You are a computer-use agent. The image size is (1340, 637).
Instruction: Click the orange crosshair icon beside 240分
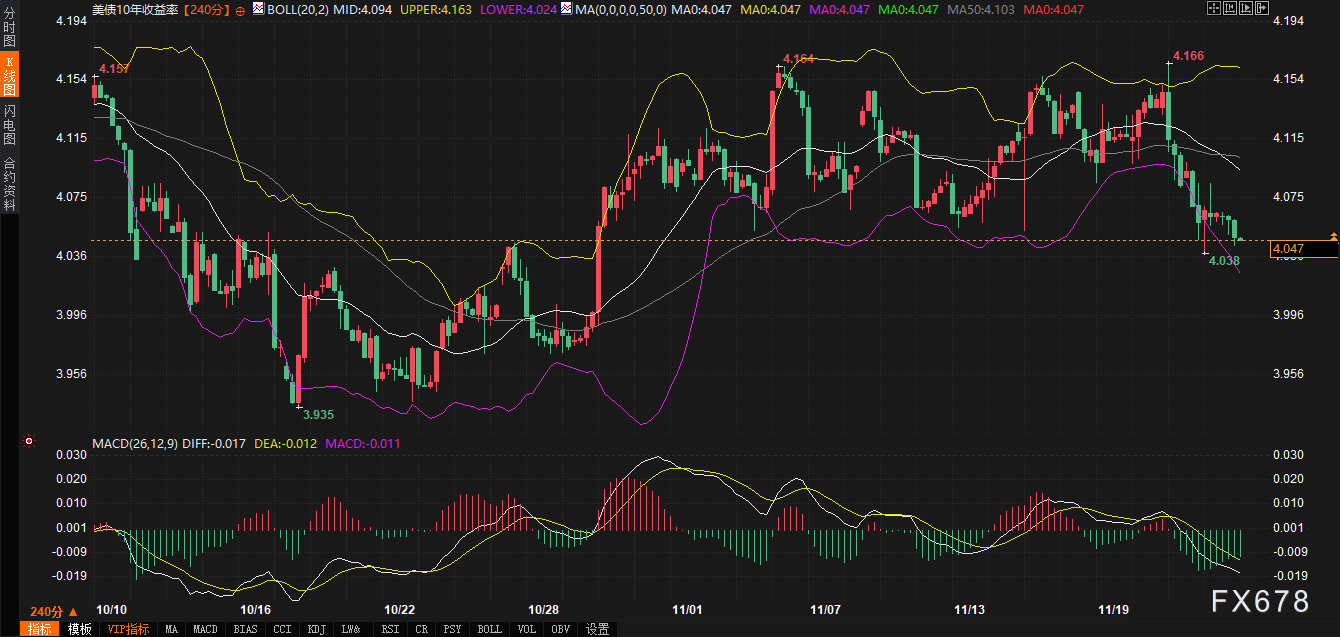click(x=239, y=9)
